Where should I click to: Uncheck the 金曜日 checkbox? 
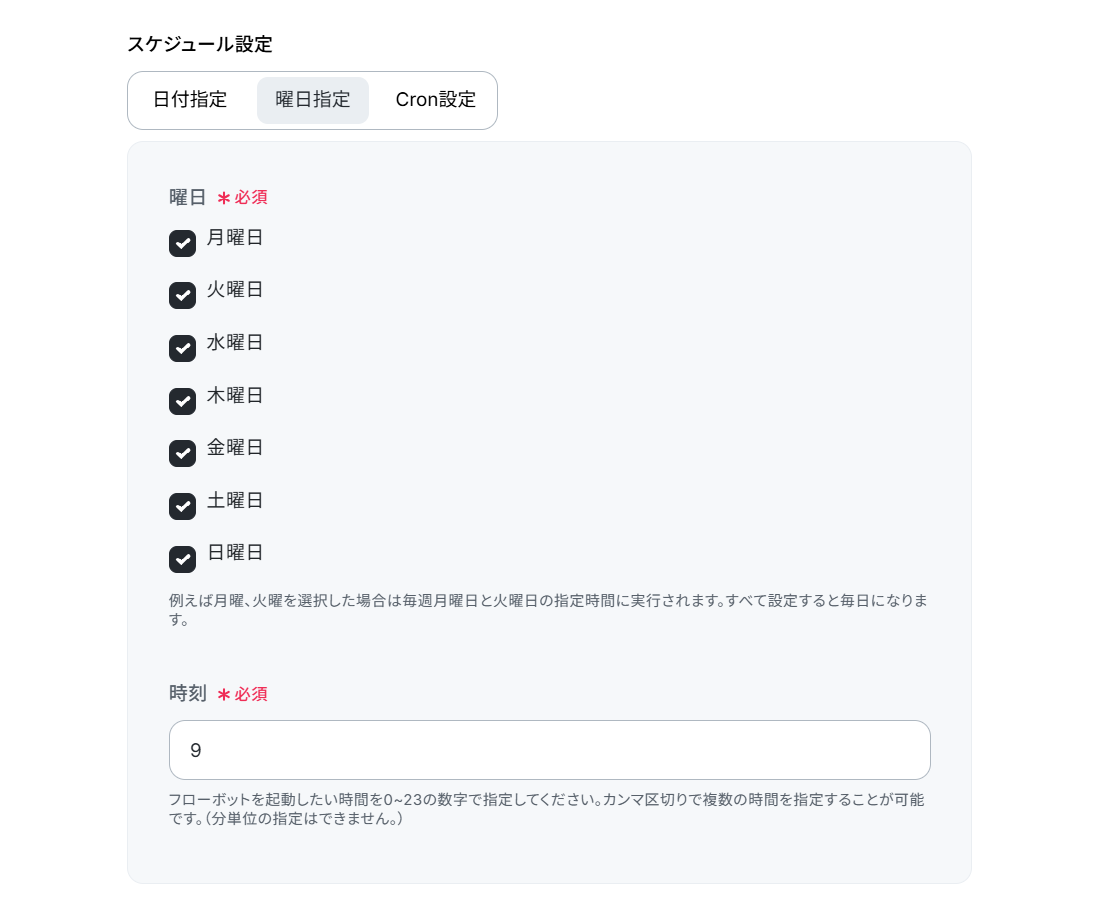[x=182, y=453]
